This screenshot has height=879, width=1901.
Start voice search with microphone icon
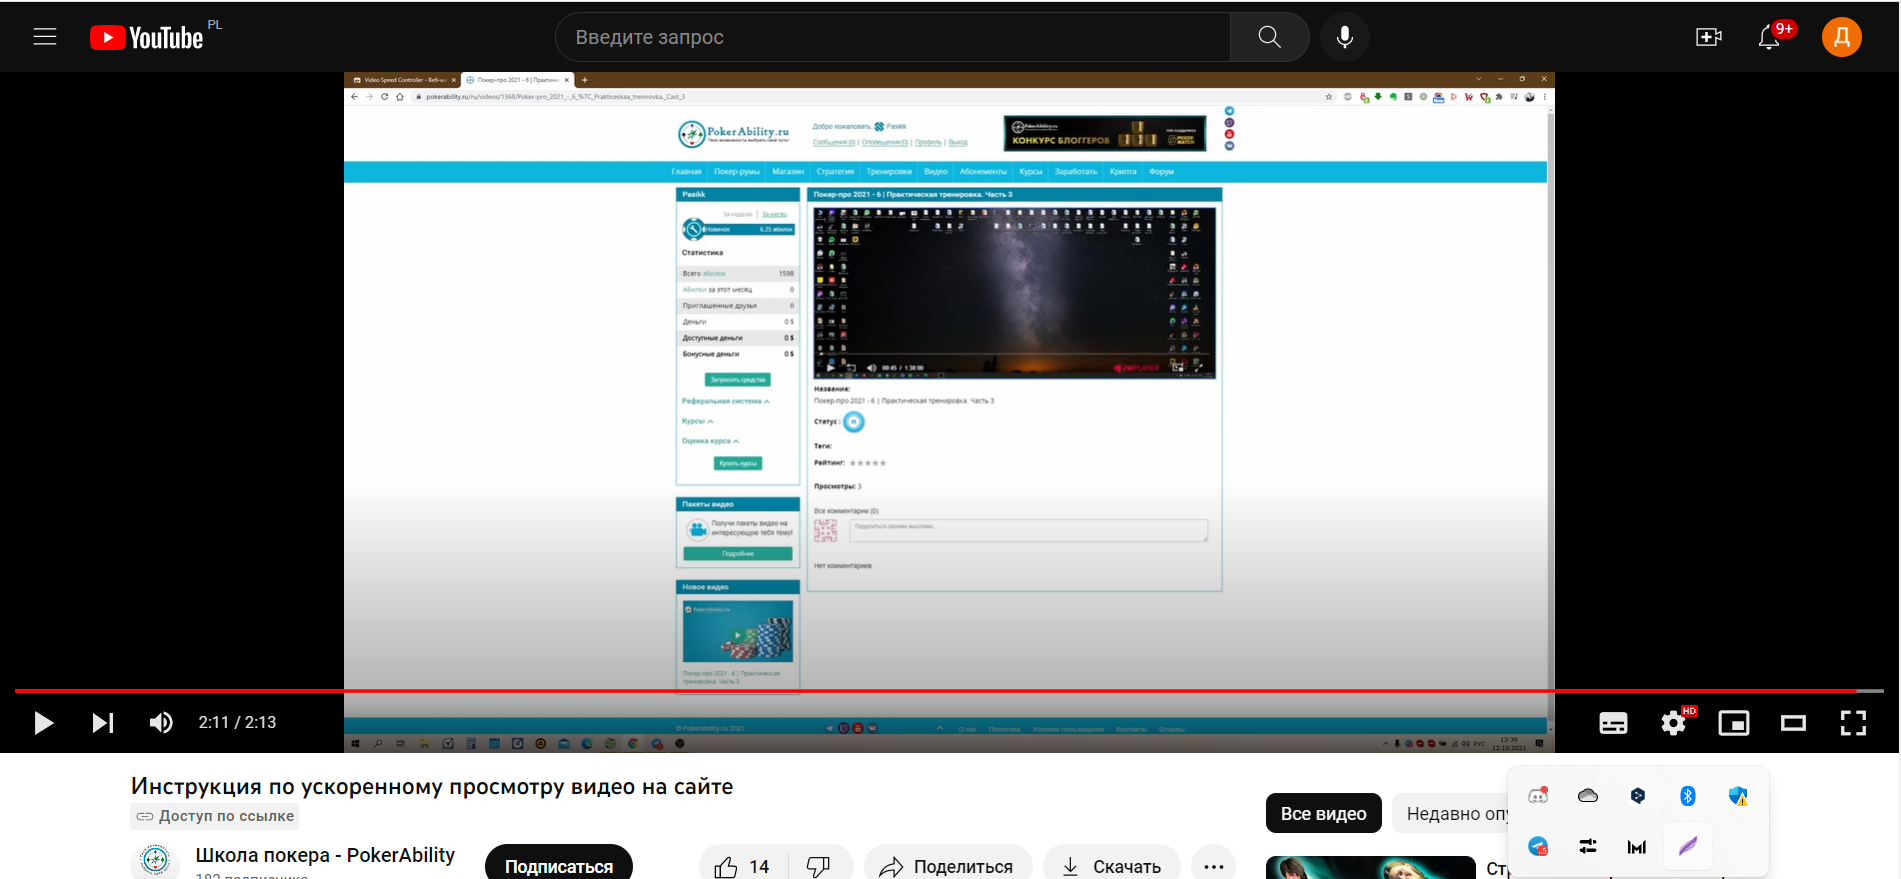click(1345, 37)
